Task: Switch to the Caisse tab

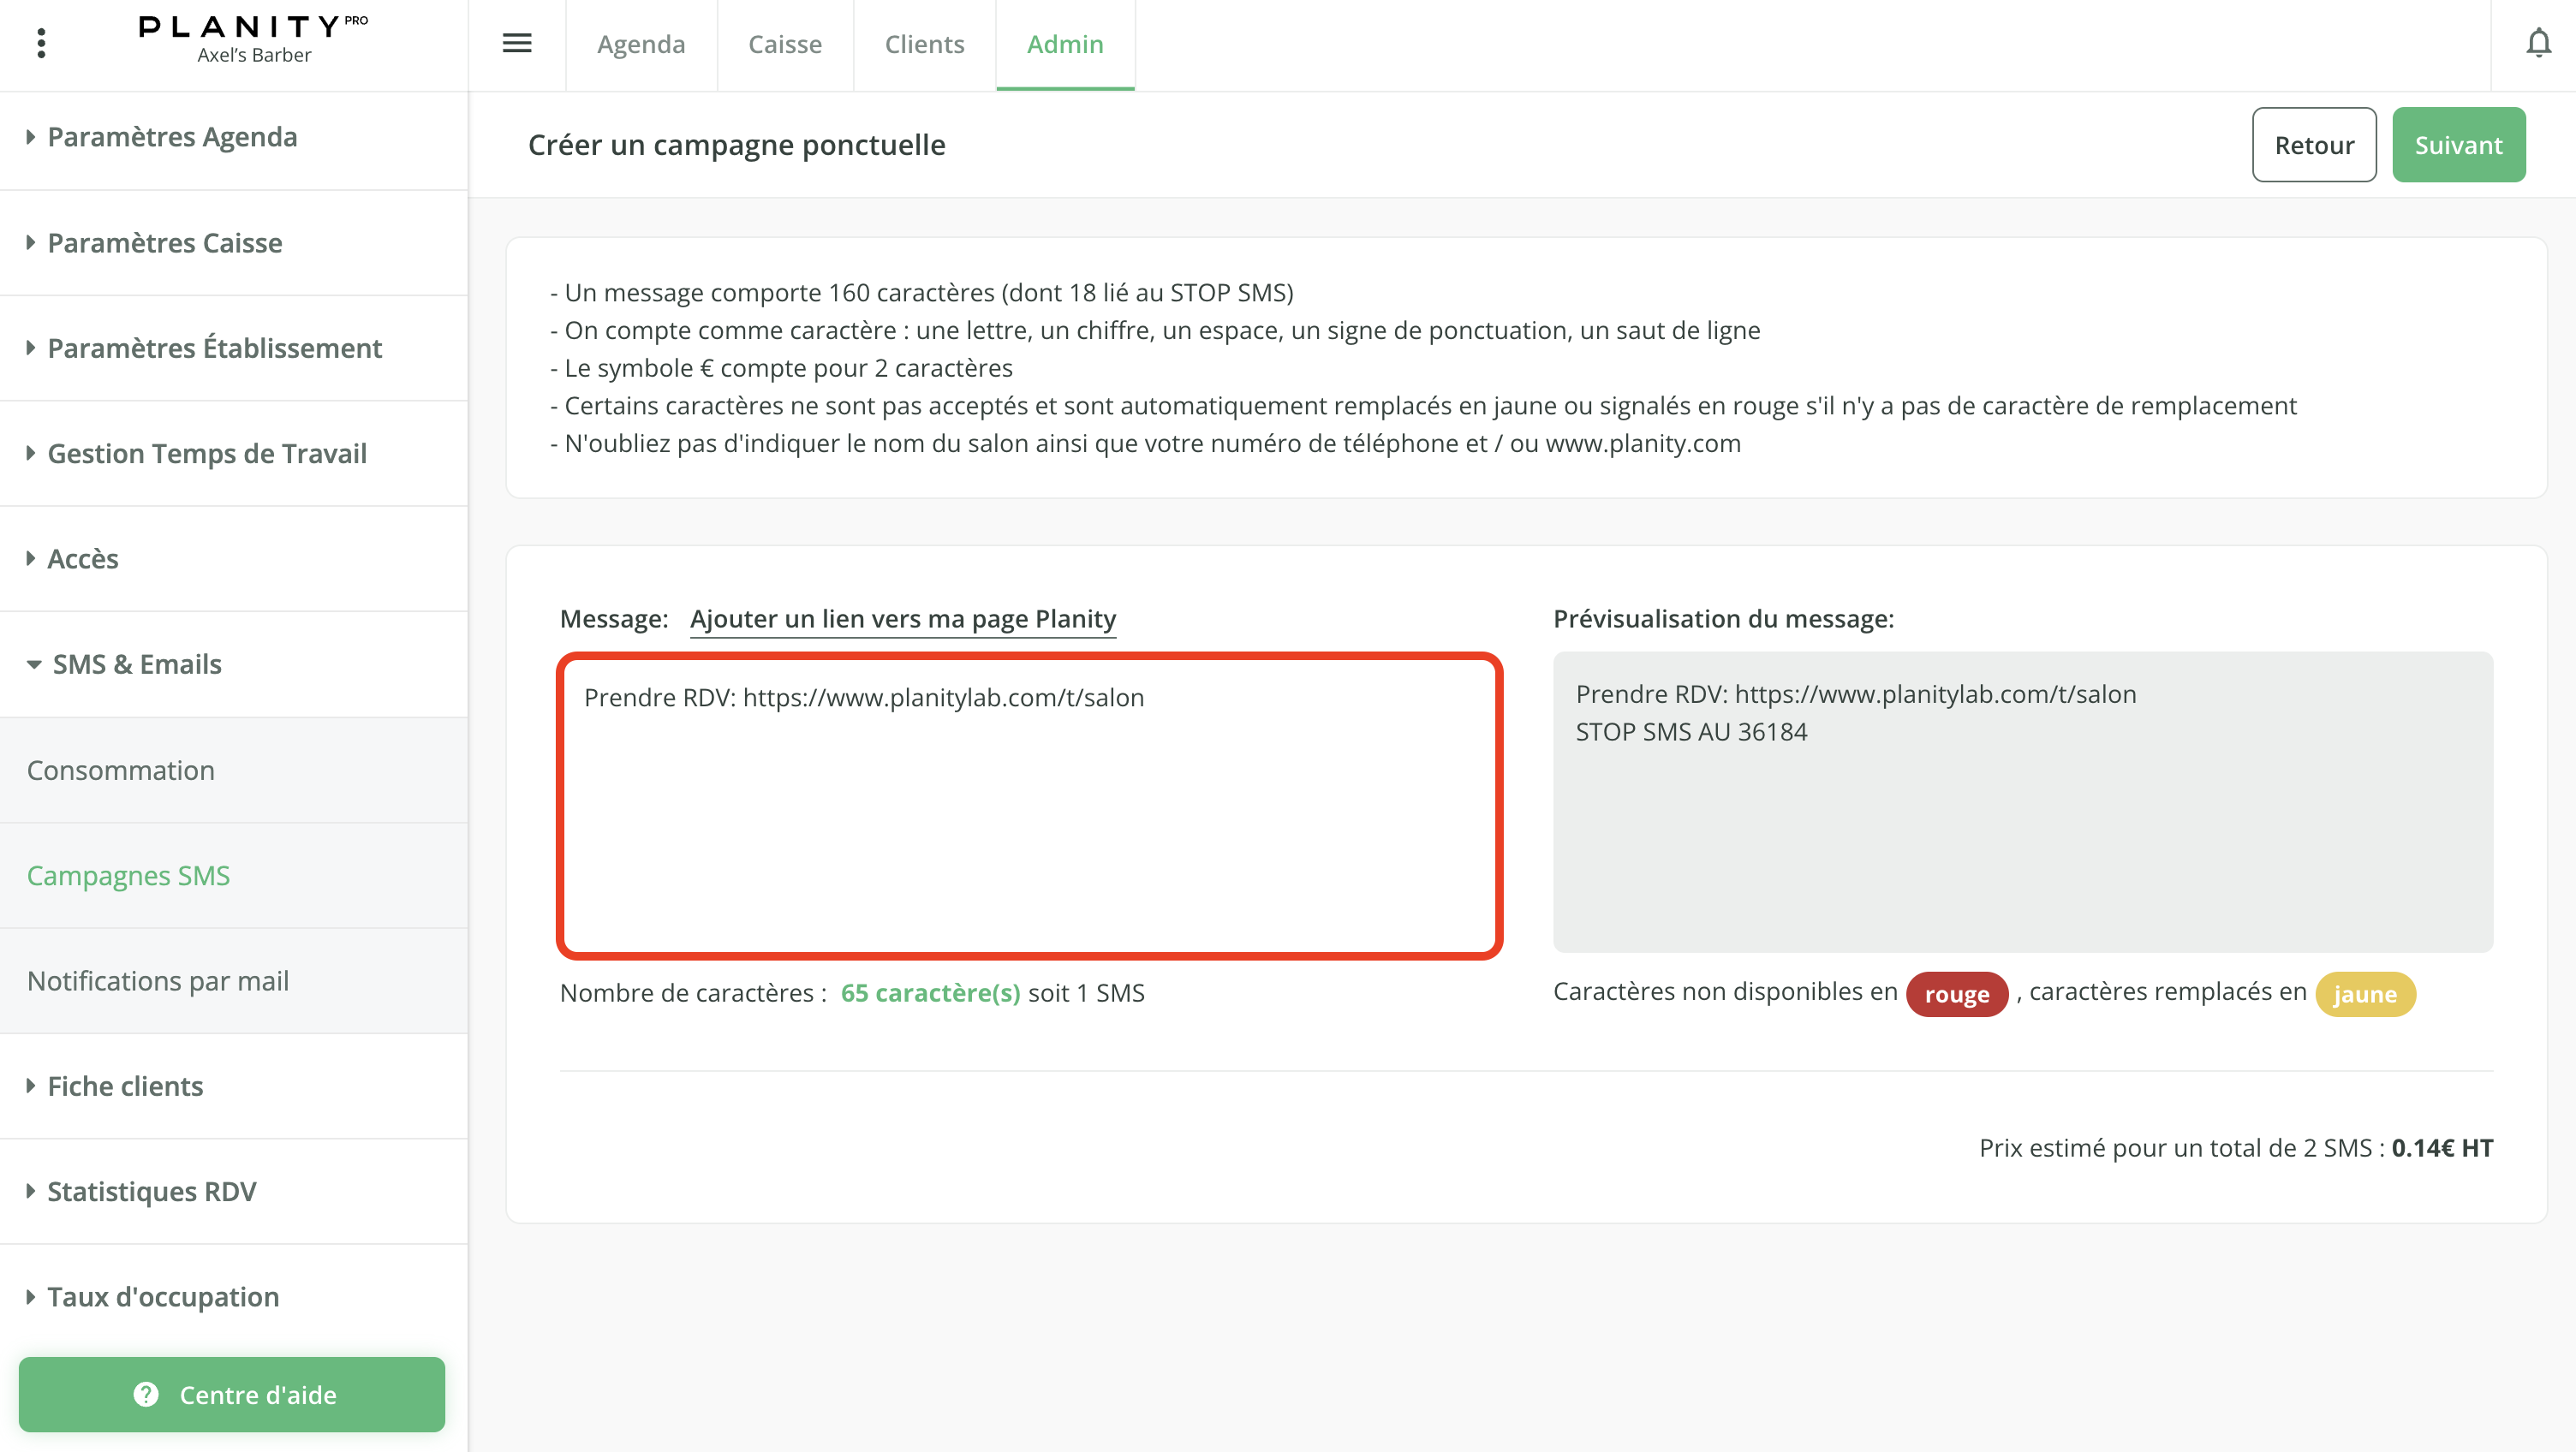Action: pyautogui.click(x=785, y=44)
